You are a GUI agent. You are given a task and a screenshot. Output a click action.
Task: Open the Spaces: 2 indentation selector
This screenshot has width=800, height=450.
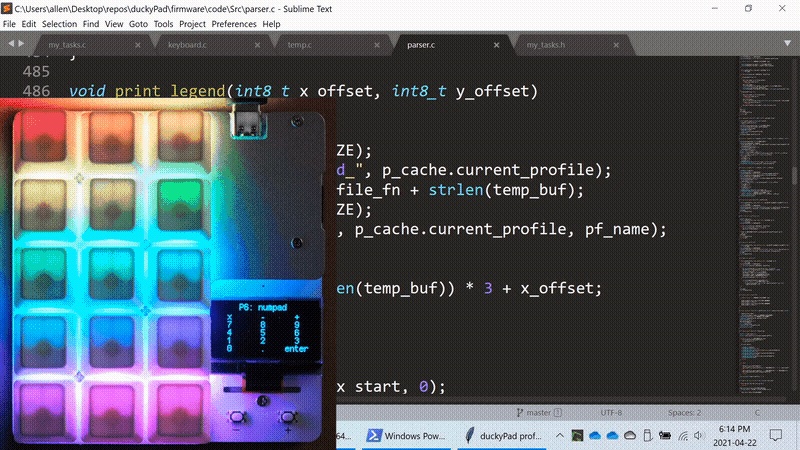point(685,412)
